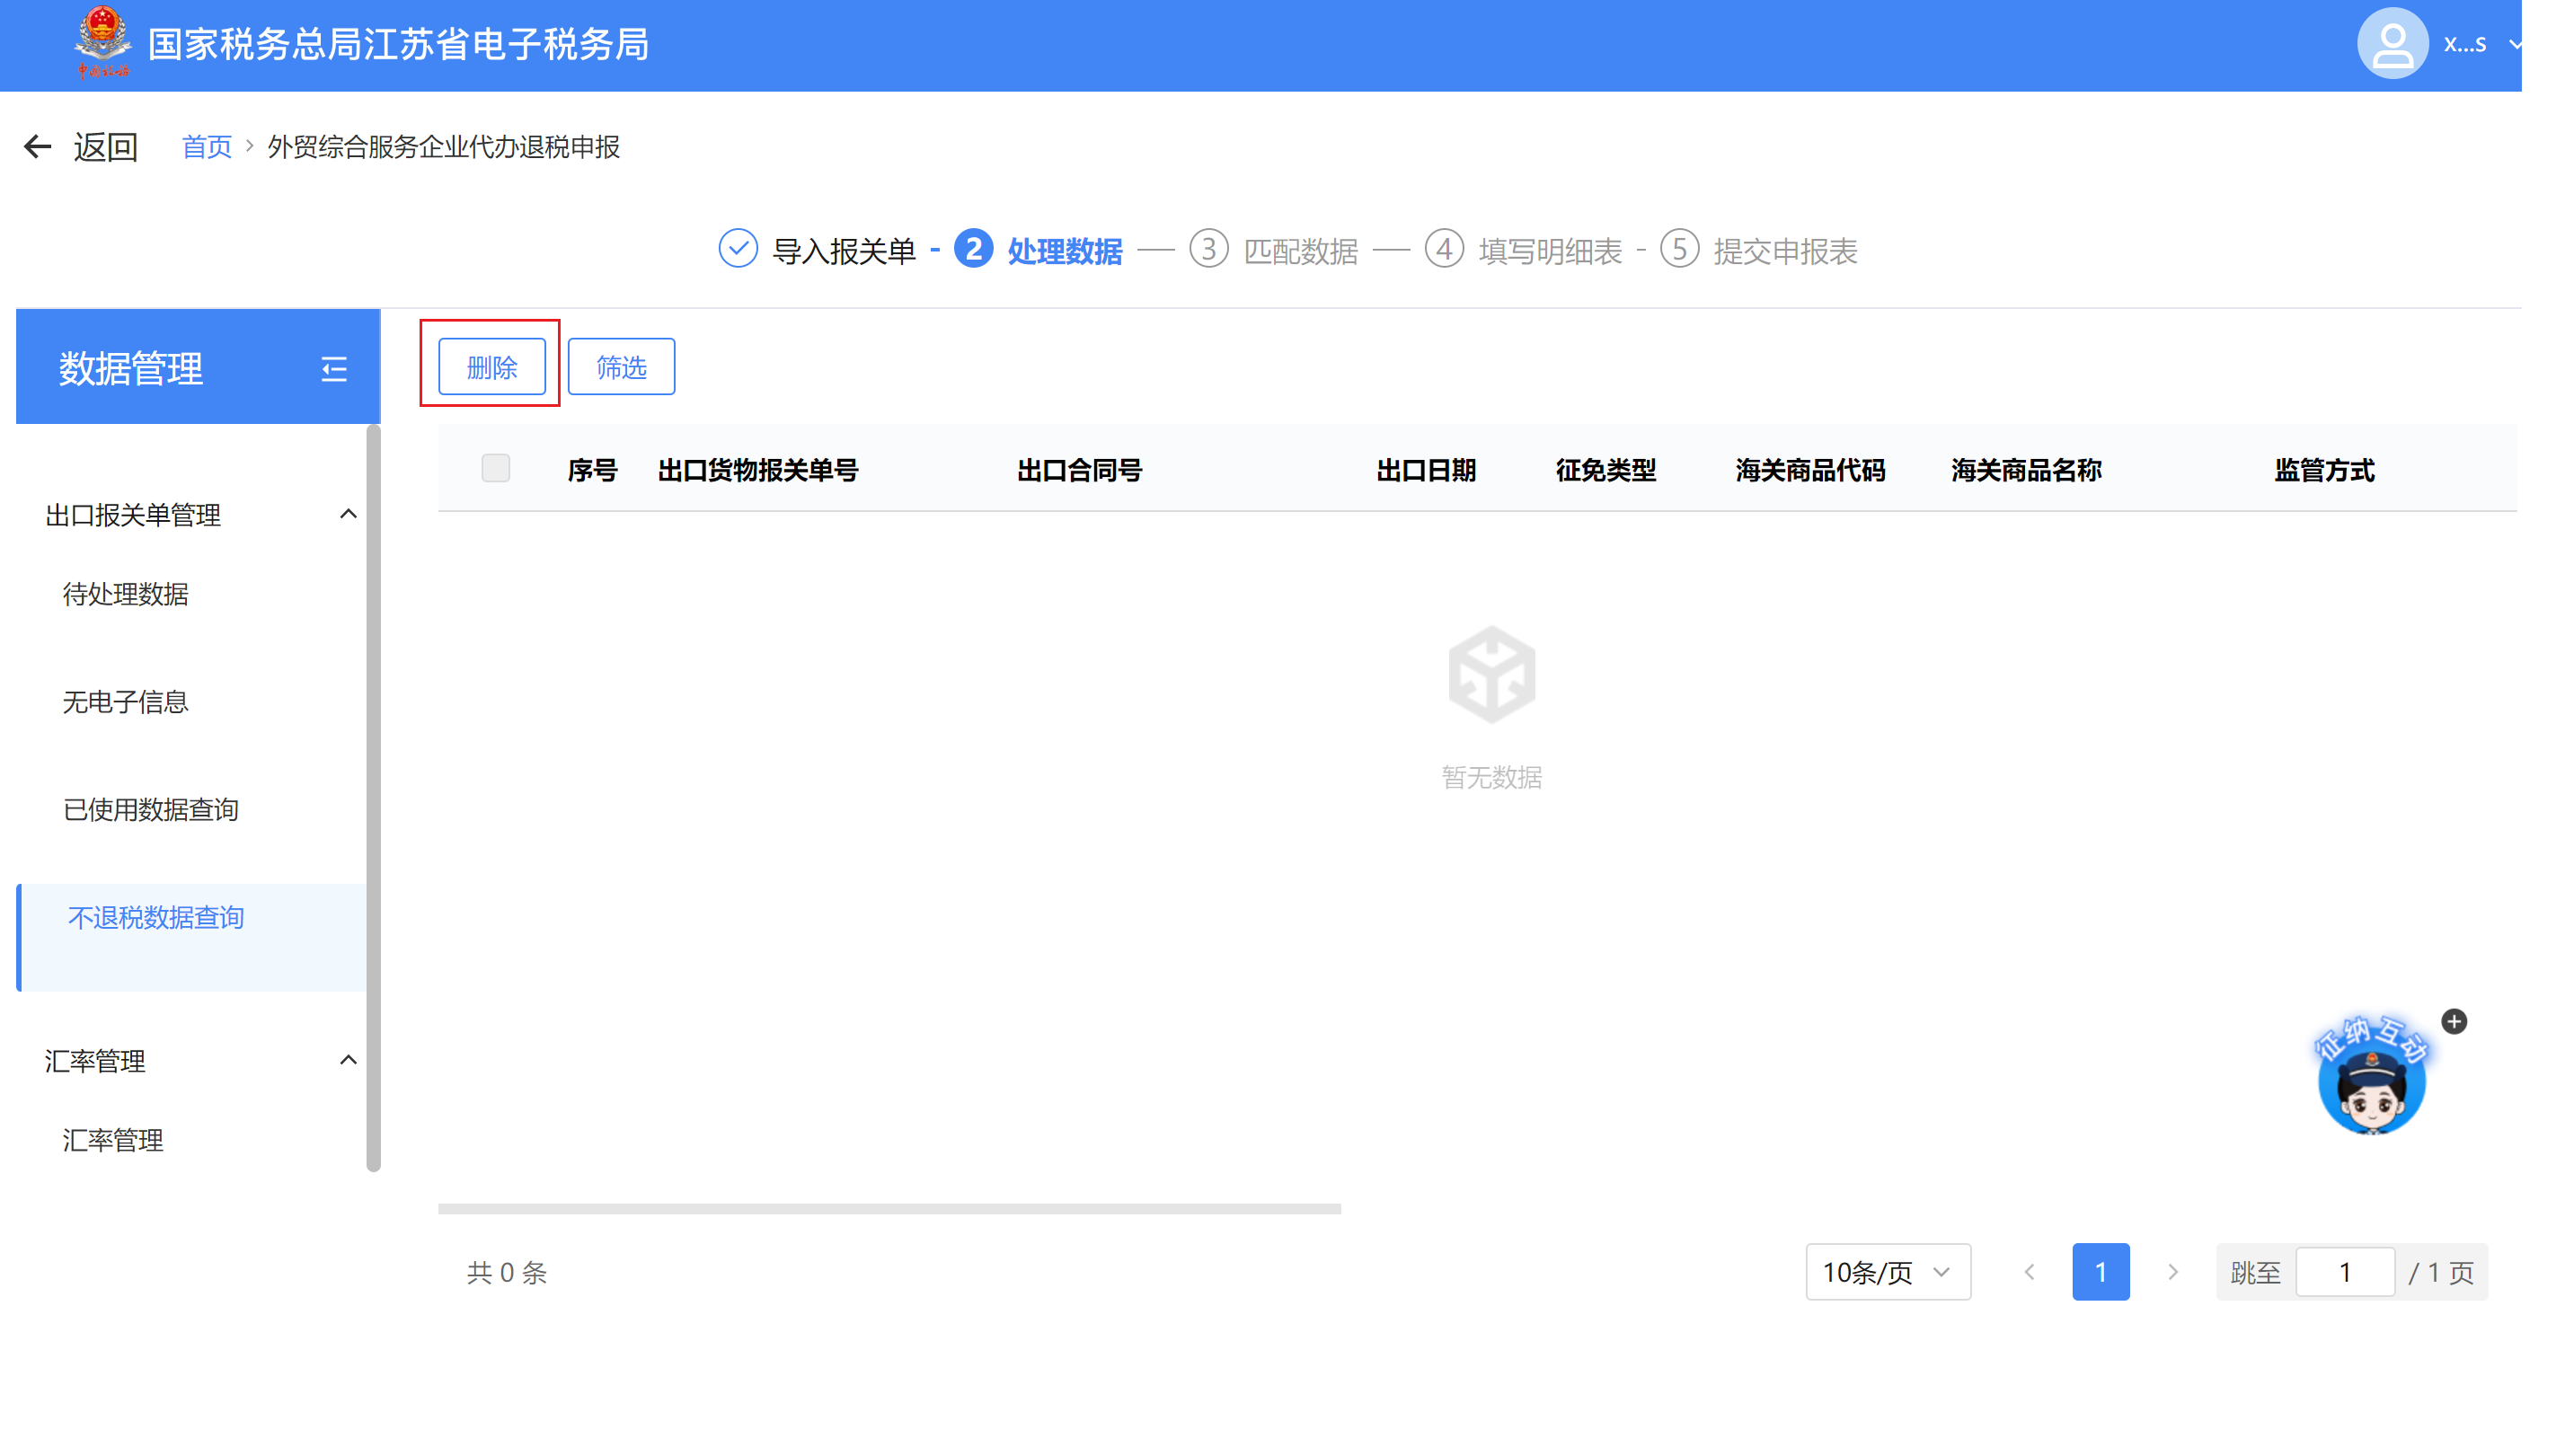Click the 删除 button

pyautogui.click(x=491, y=367)
